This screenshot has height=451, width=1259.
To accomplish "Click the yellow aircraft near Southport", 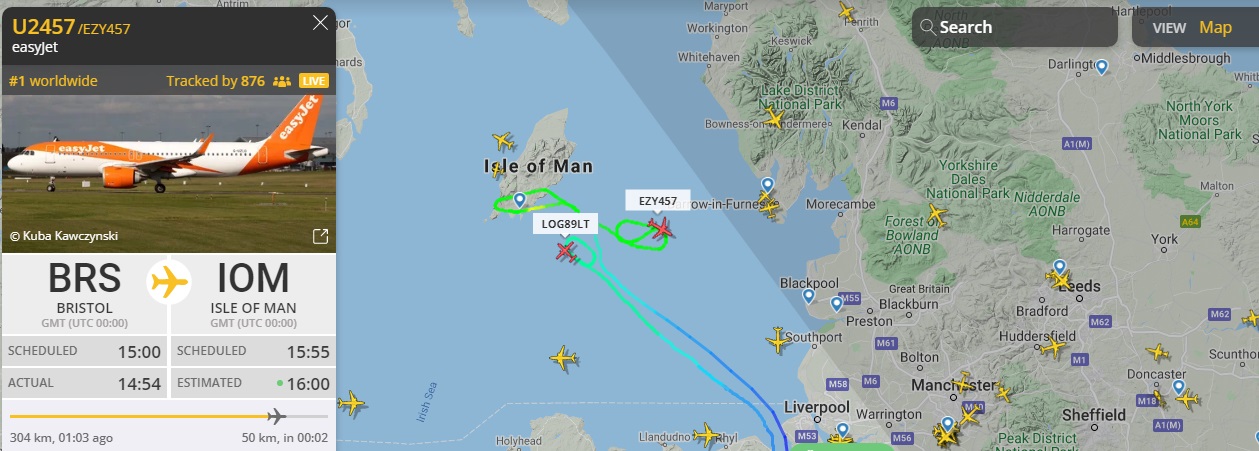I will click(779, 340).
